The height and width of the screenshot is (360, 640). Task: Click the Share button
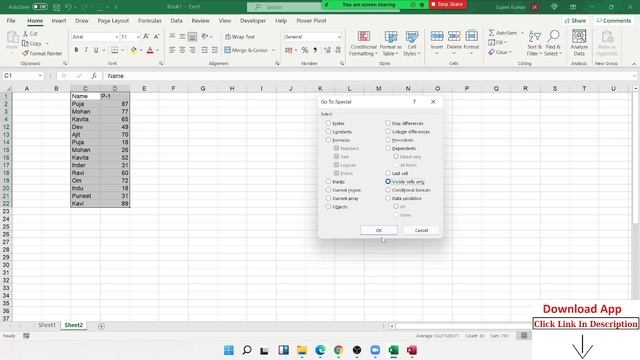576,20
